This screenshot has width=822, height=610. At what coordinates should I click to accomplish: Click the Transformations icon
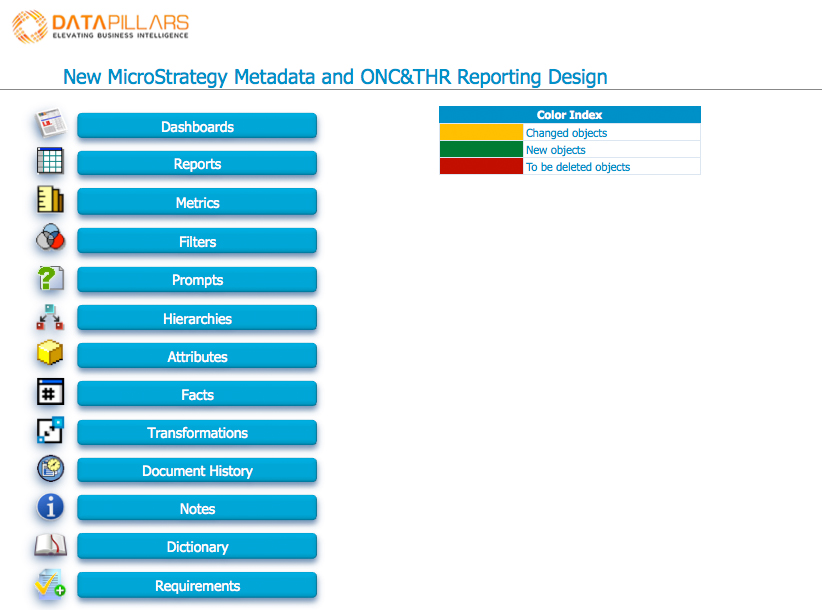pyautogui.click(x=50, y=430)
